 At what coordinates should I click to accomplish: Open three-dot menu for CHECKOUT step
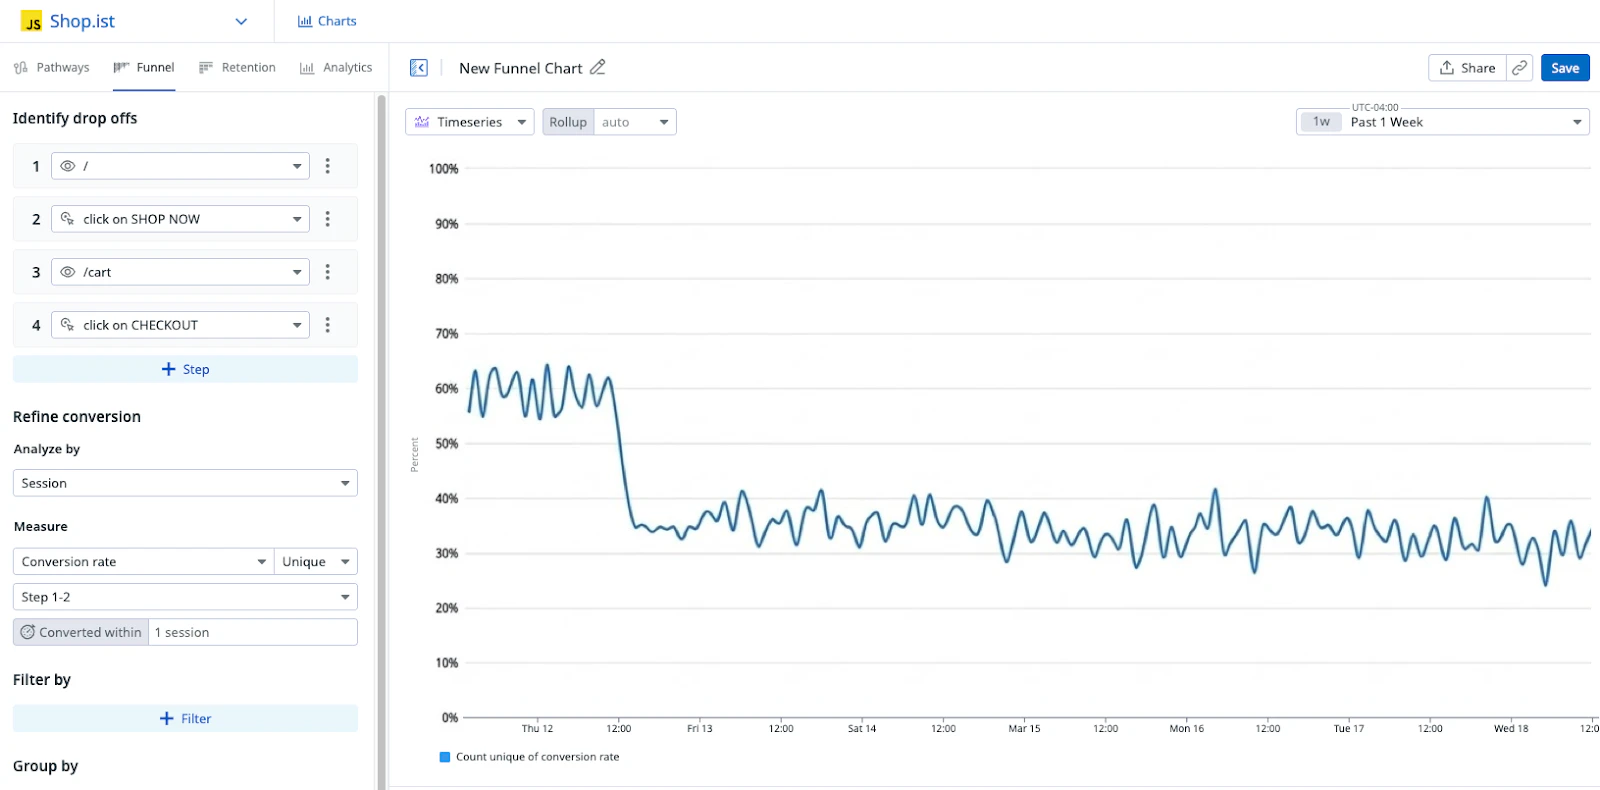[x=327, y=325]
